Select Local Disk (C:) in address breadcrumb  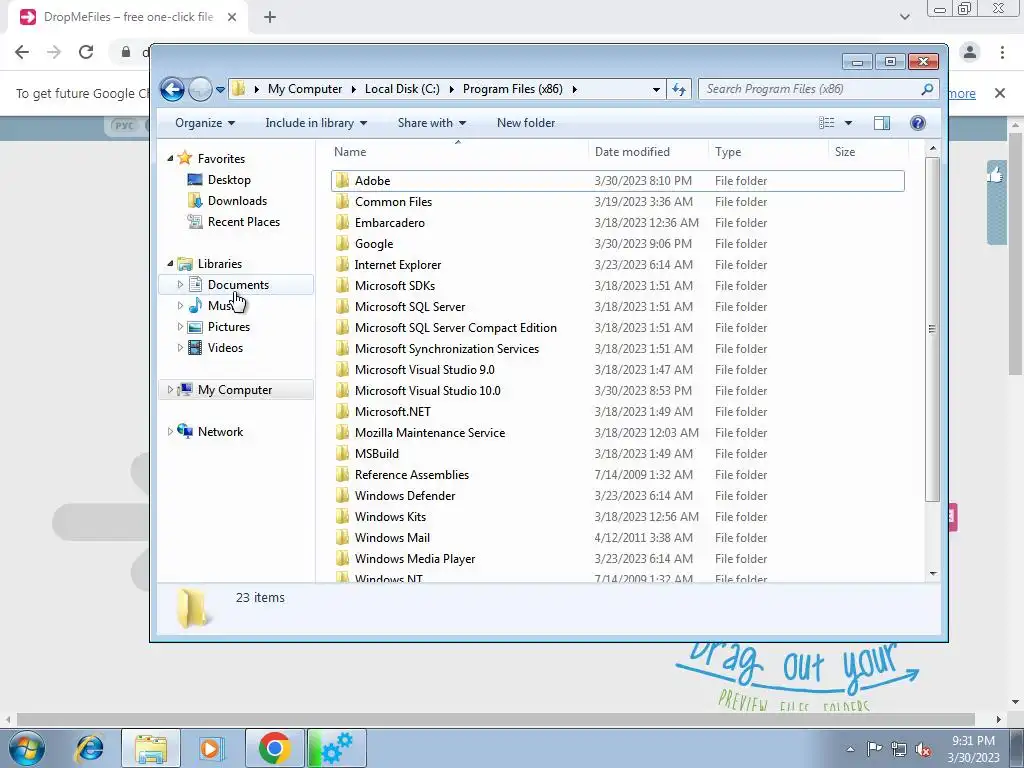[402, 89]
